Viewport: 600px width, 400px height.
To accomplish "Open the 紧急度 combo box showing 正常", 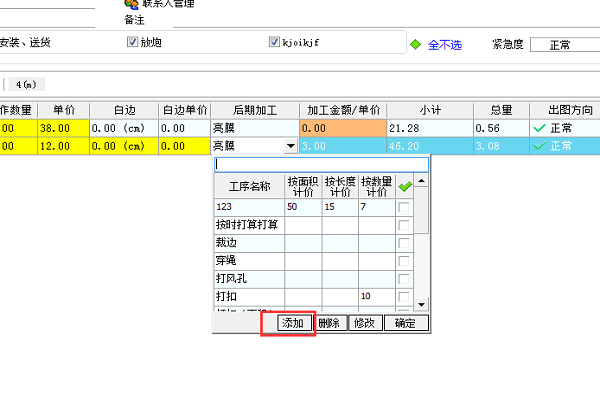I will (565, 45).
